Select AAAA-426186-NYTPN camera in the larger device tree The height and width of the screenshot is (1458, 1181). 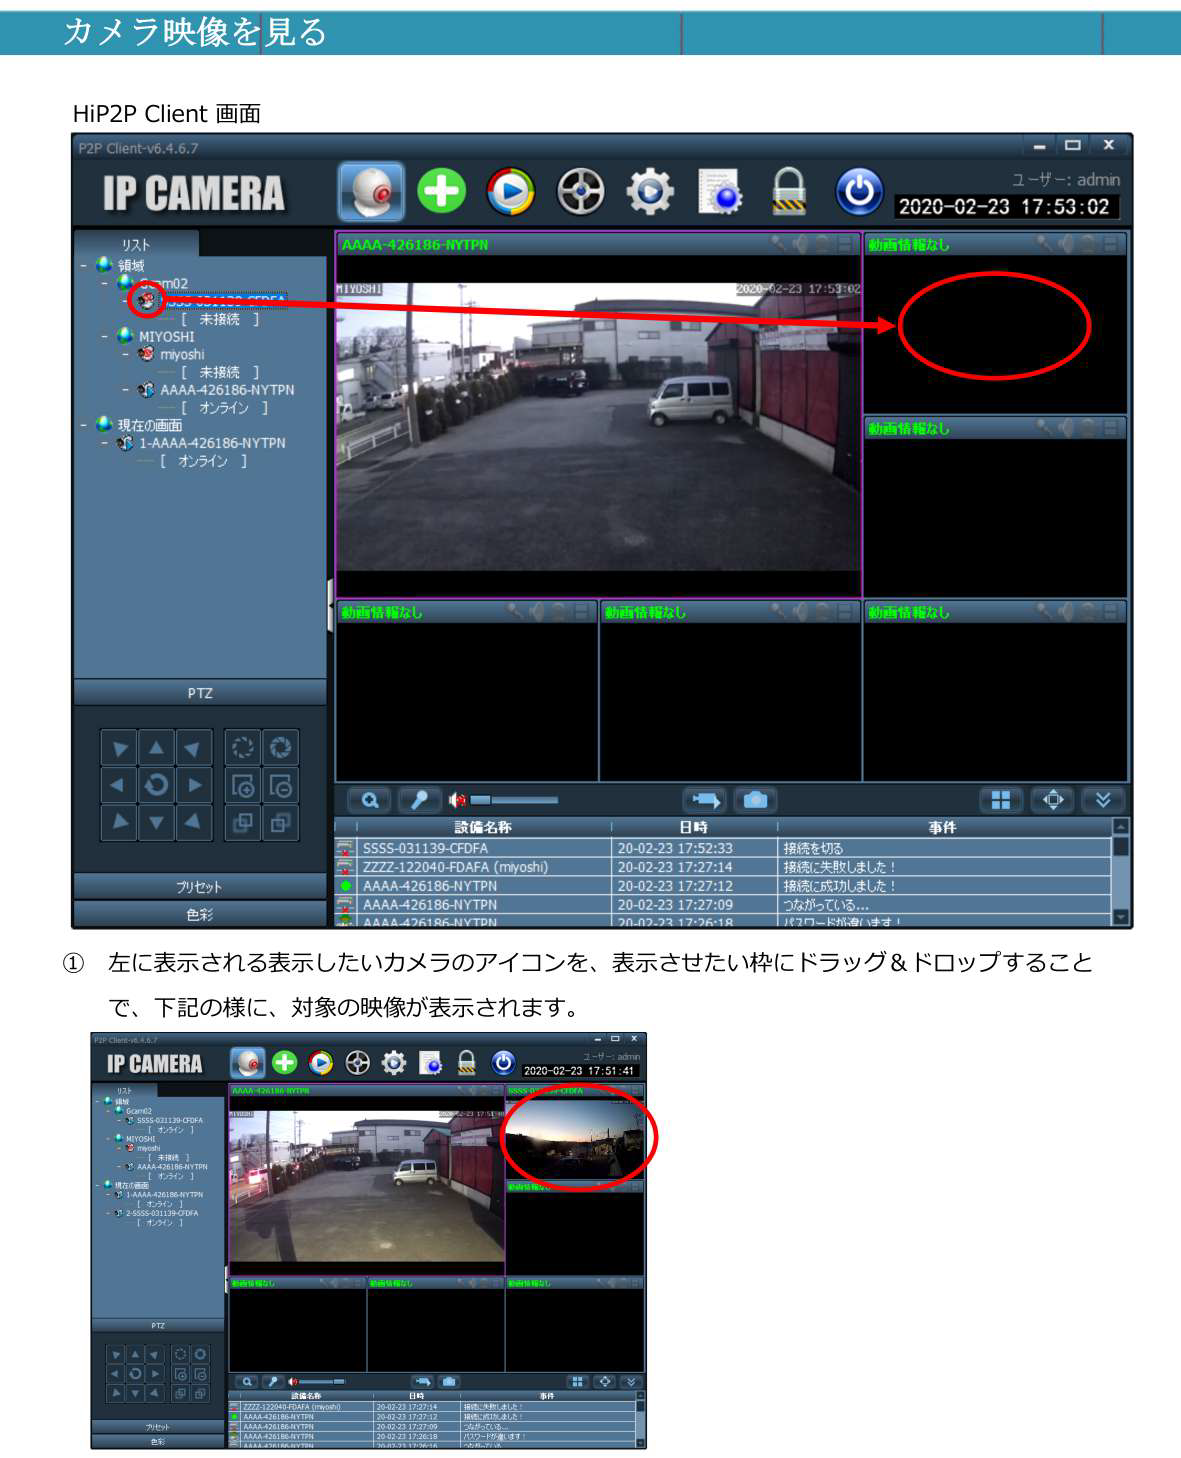(x=227, y=390)
